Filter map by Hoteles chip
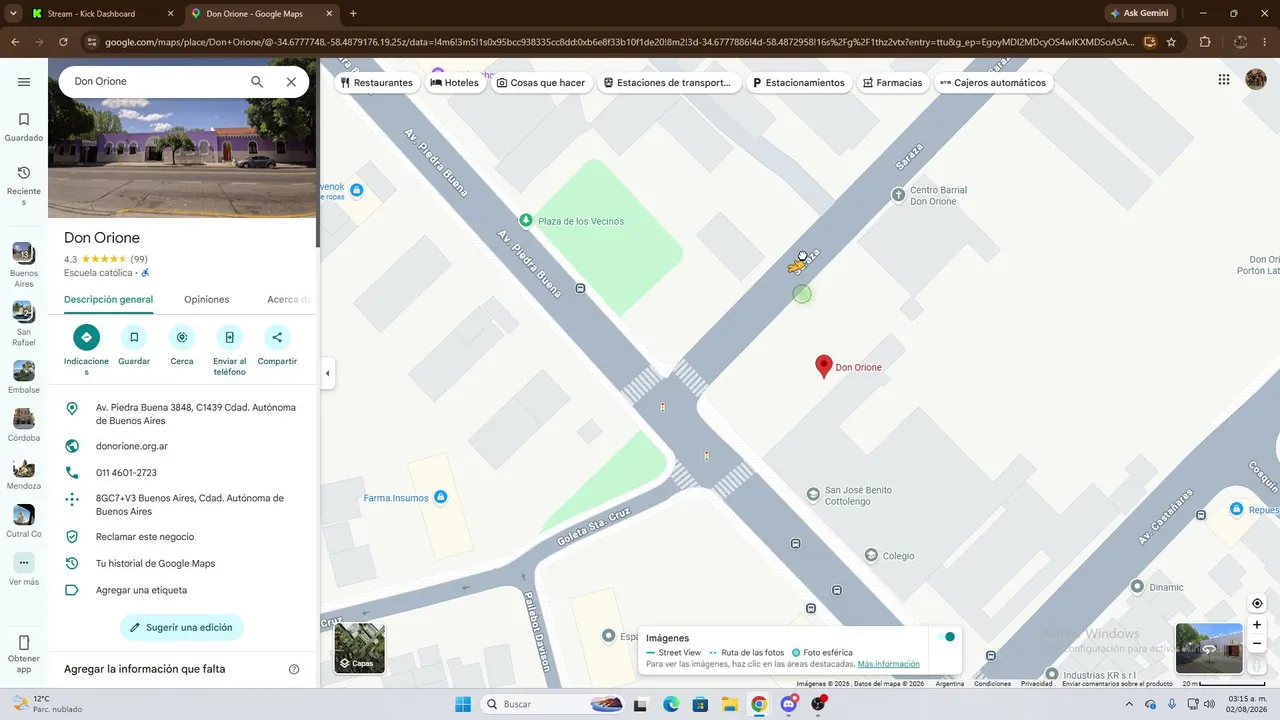This screenshot has height=720, width=1280. click(455, 83)
